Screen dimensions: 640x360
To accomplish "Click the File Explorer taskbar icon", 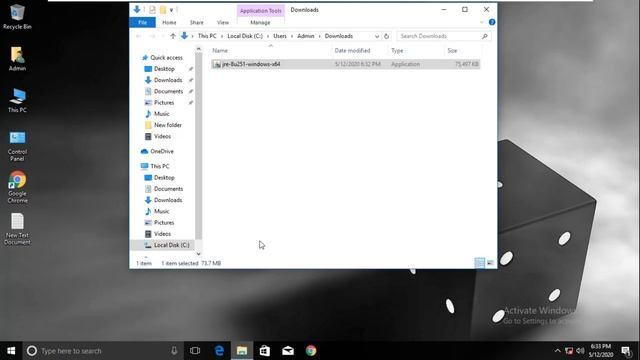I will click(x=242, y=351).
